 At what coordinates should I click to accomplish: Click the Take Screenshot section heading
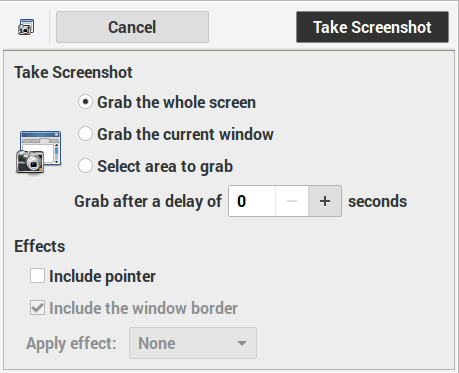pyautogui.click(x=73, y=72)
